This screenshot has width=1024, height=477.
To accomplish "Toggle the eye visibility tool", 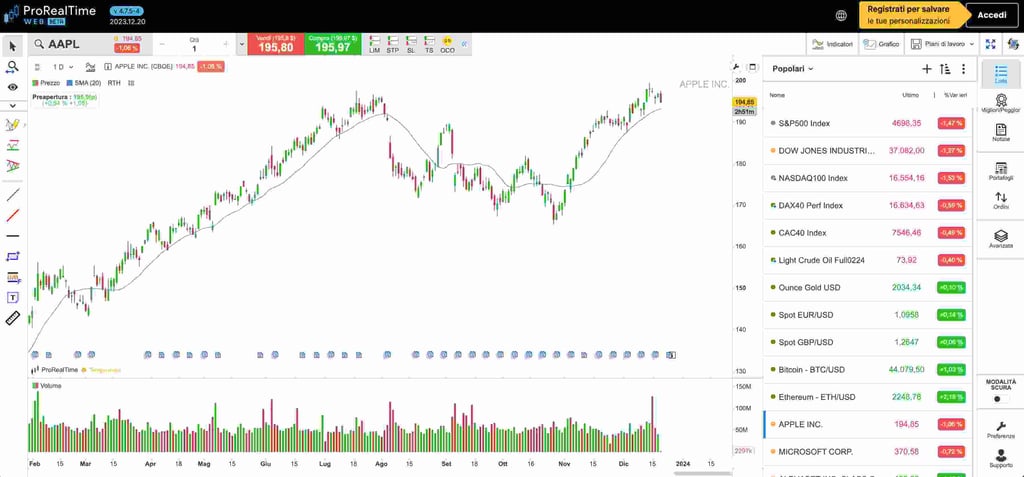I will point(13,87).
